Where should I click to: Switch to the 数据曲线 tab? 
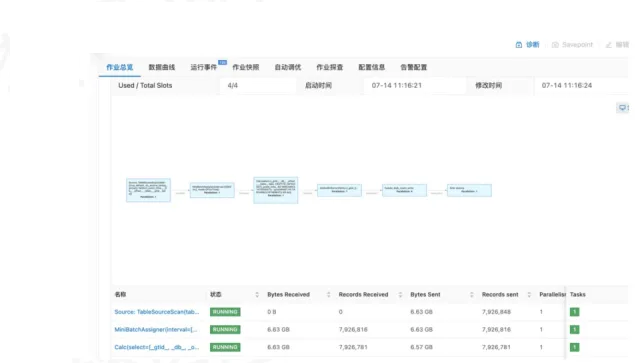click(x=162, y=67)
